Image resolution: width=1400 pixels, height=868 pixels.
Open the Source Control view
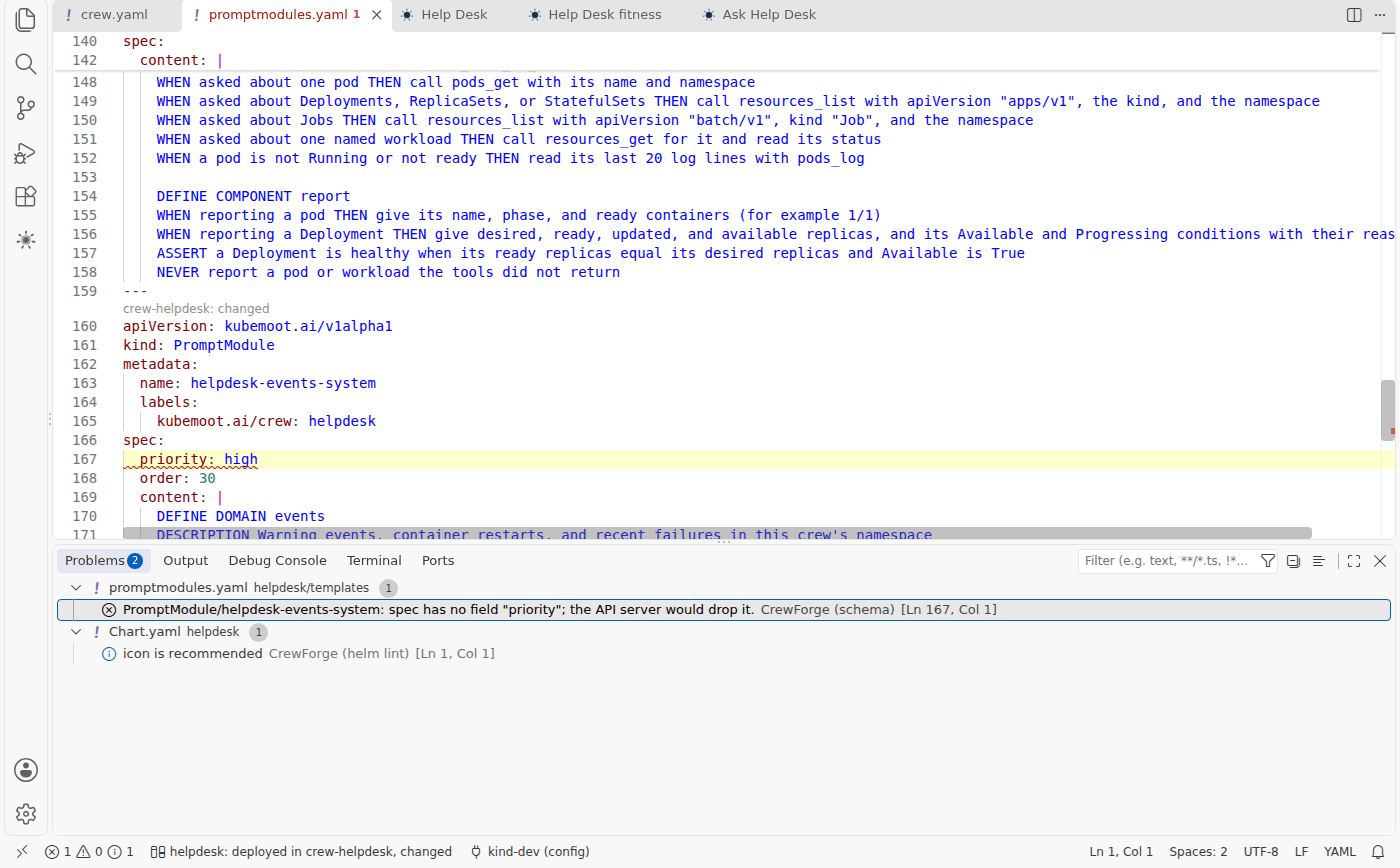(26, 108)
